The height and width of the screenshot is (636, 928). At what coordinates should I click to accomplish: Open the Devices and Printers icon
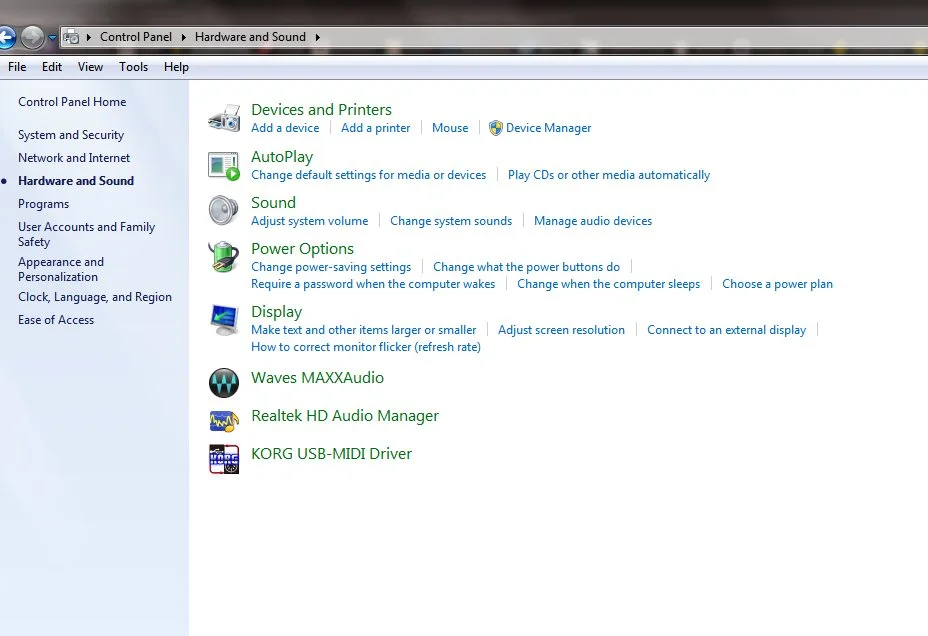pyautogui.click(x=224, y=117)
